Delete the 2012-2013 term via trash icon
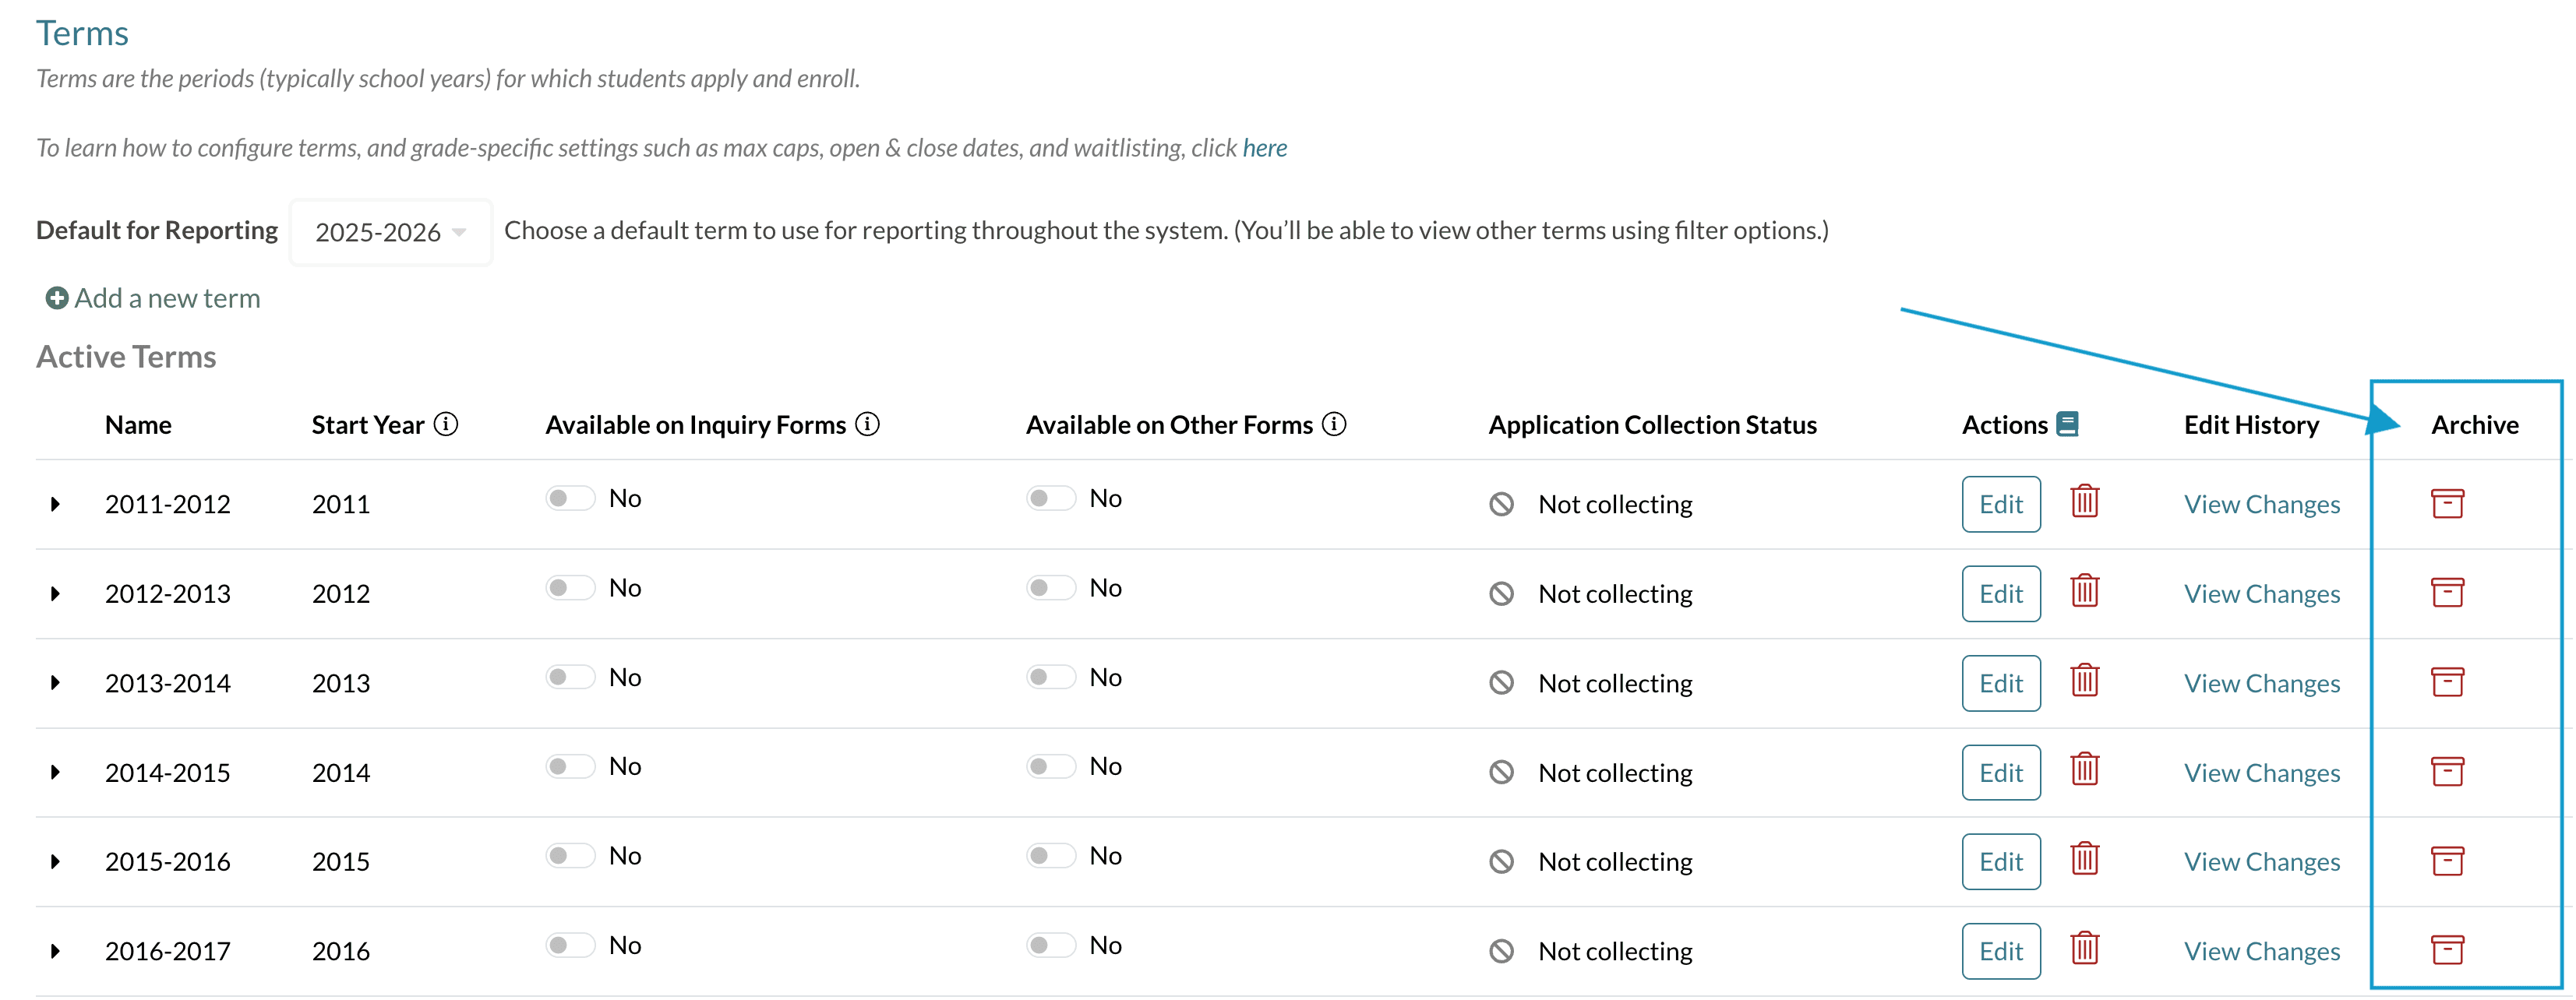 click(x=2084, y=590)
